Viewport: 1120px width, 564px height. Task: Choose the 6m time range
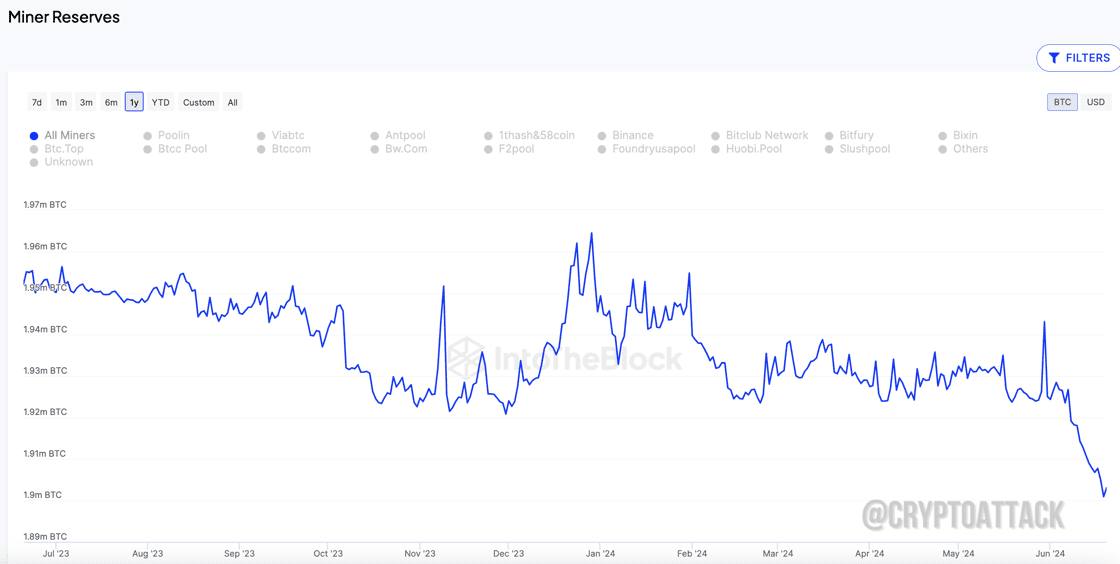click(x=111, y=102)
